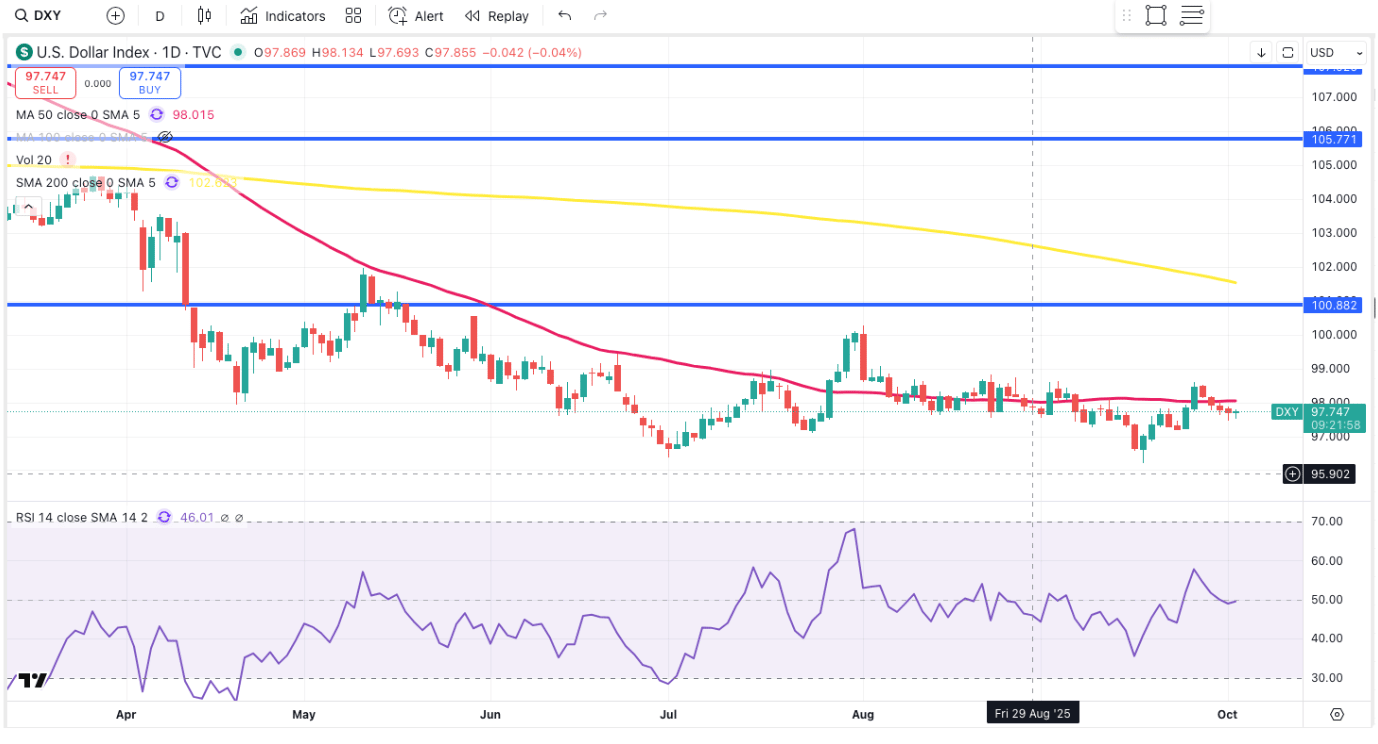Undo the last chart action
The image size is (1378, 744).
click(x=565, y=16)
